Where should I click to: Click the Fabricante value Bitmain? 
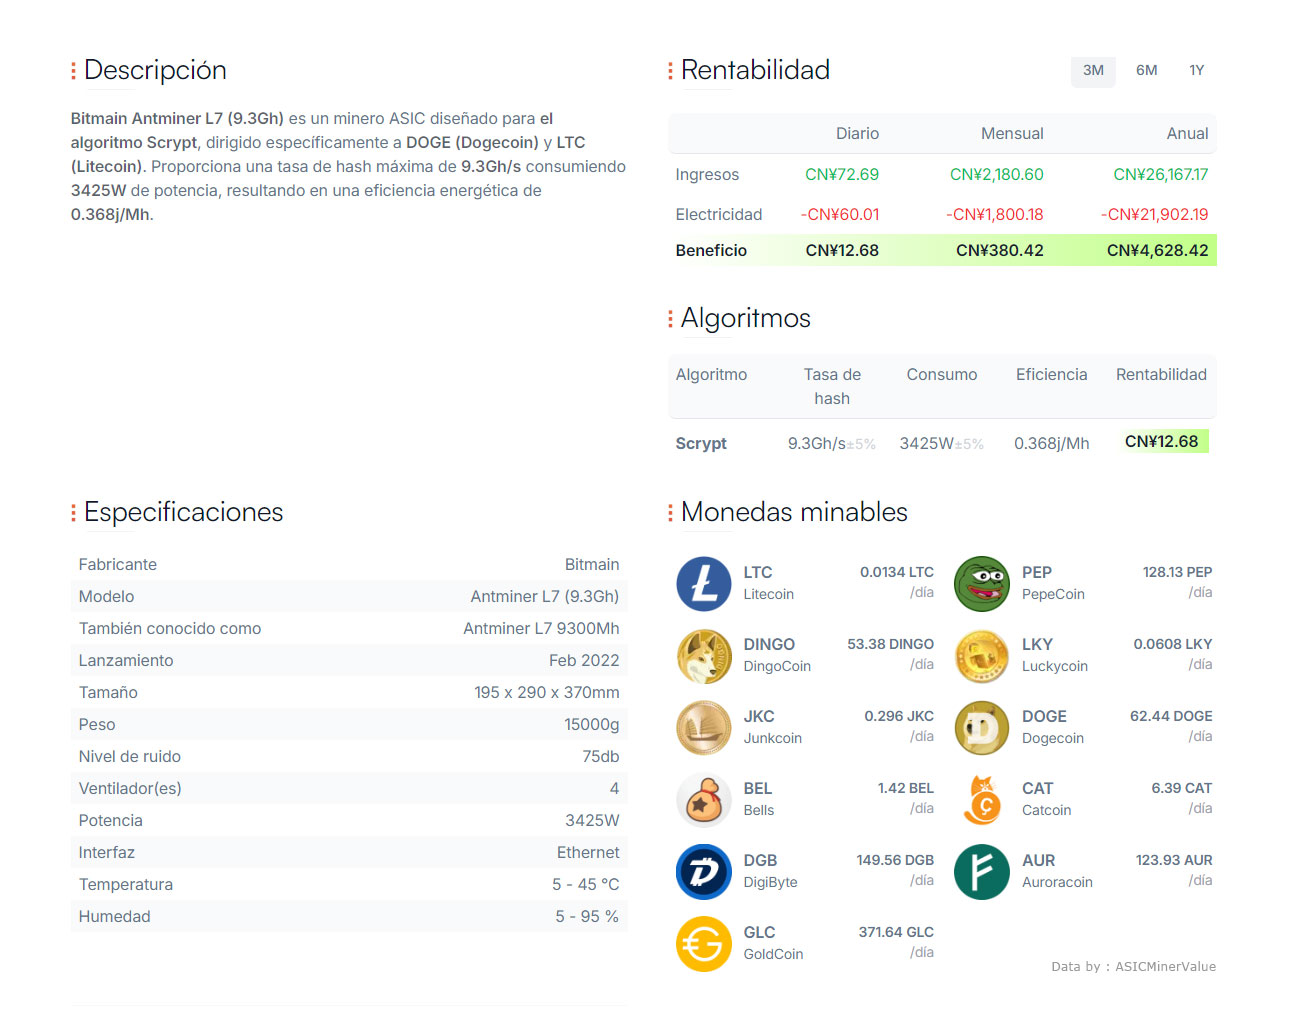(x=592, y=565)
